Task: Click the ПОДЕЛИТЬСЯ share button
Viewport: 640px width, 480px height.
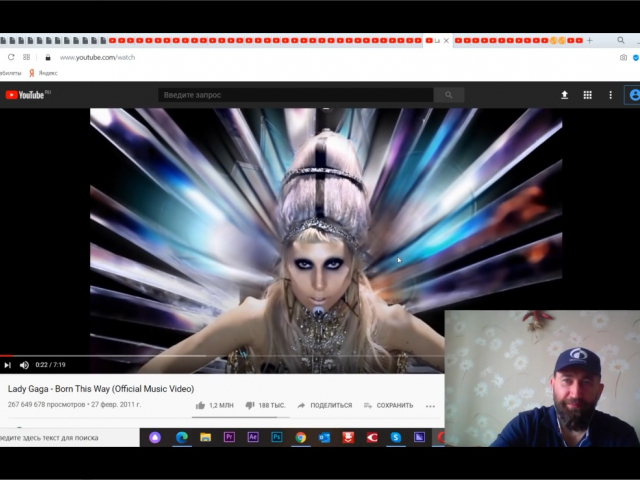Action: pyautogui.click(x=324, y=405)
